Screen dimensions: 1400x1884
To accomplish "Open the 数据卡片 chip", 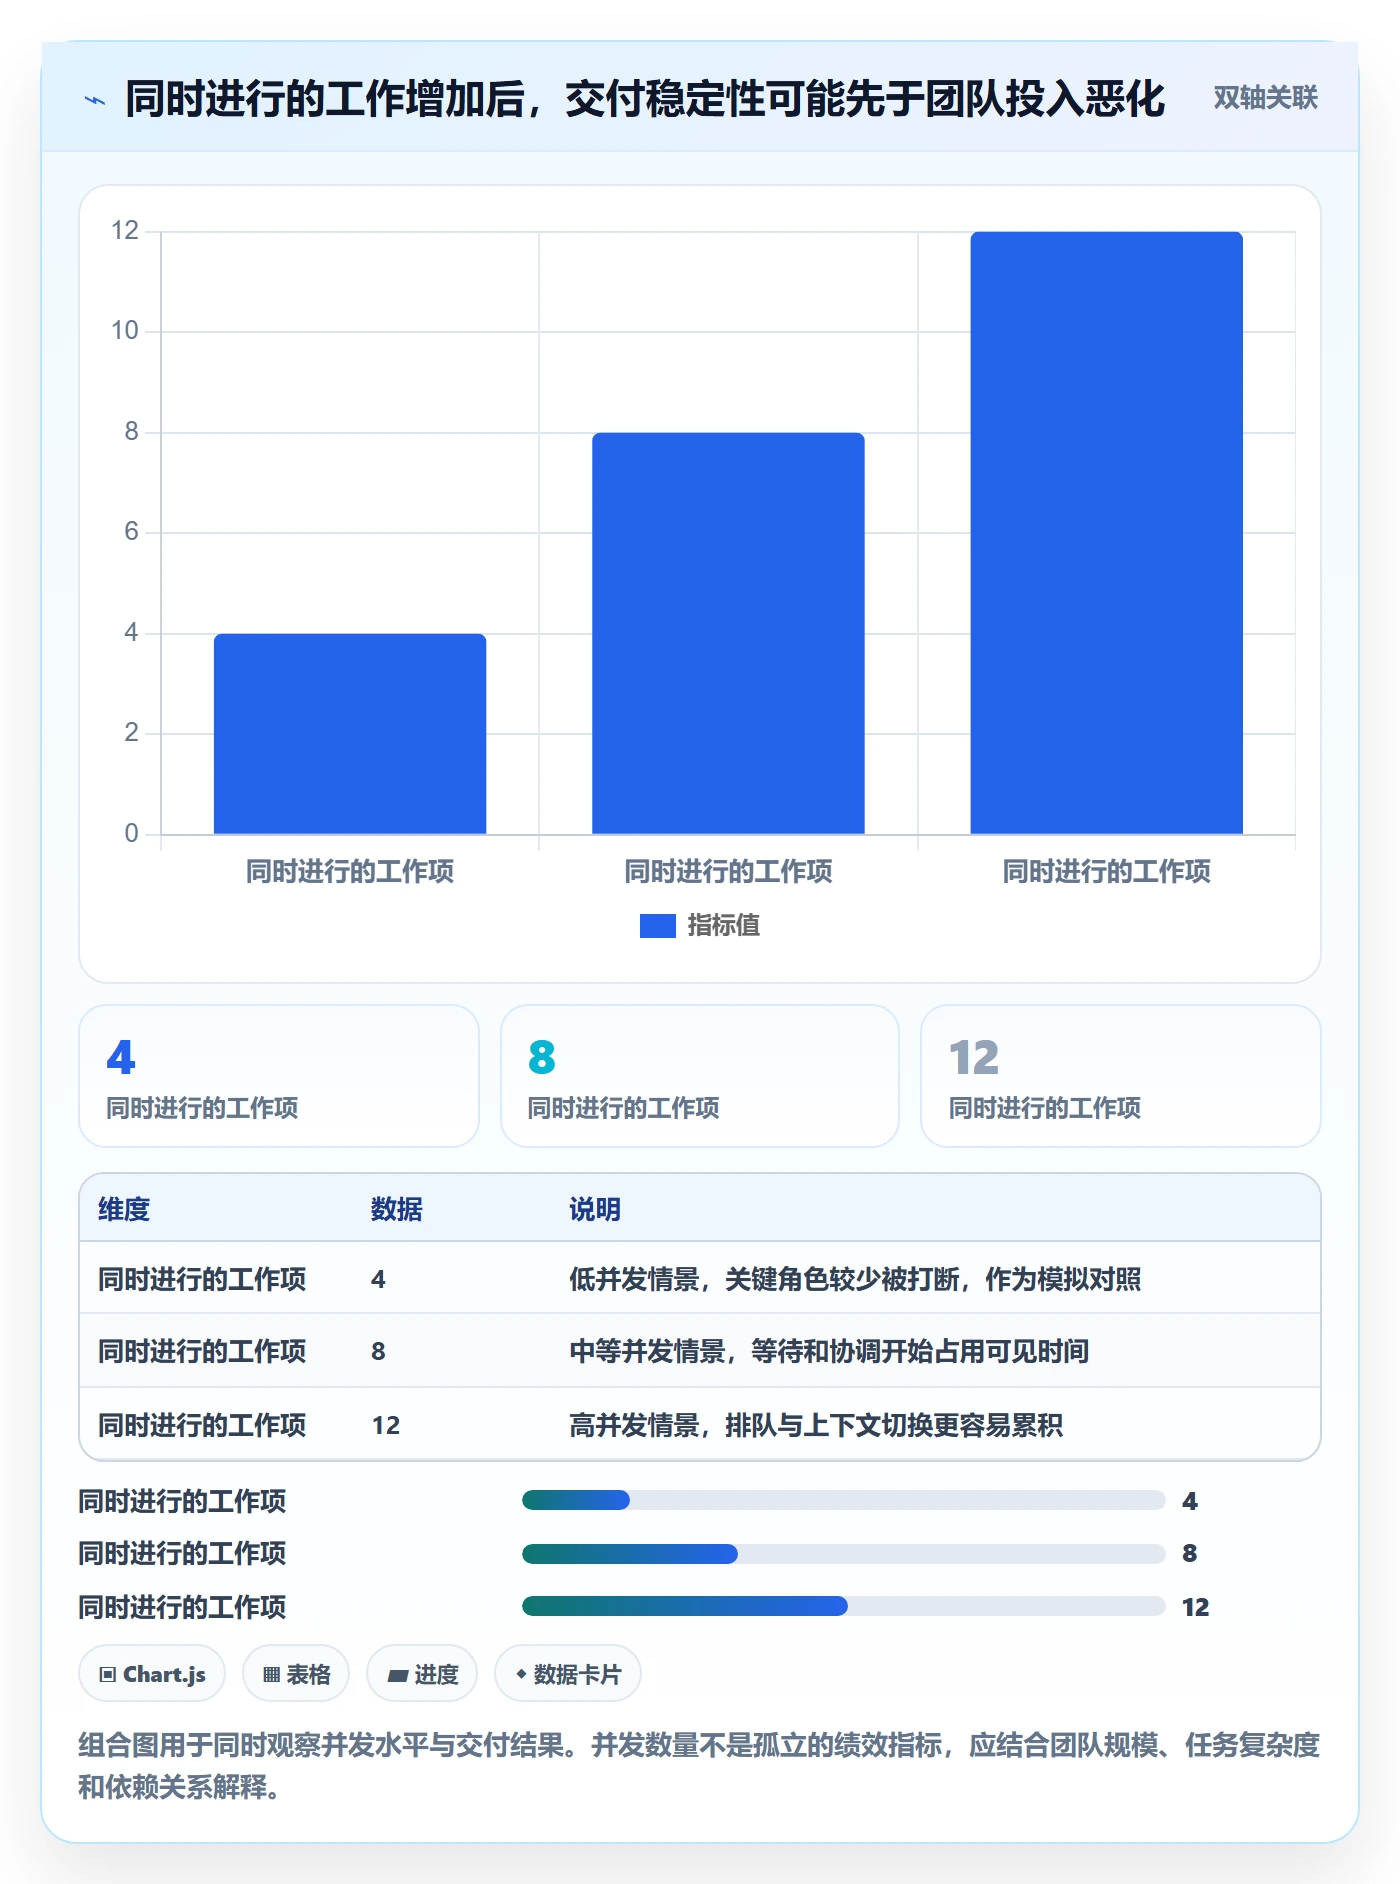I will (568, 1674).
